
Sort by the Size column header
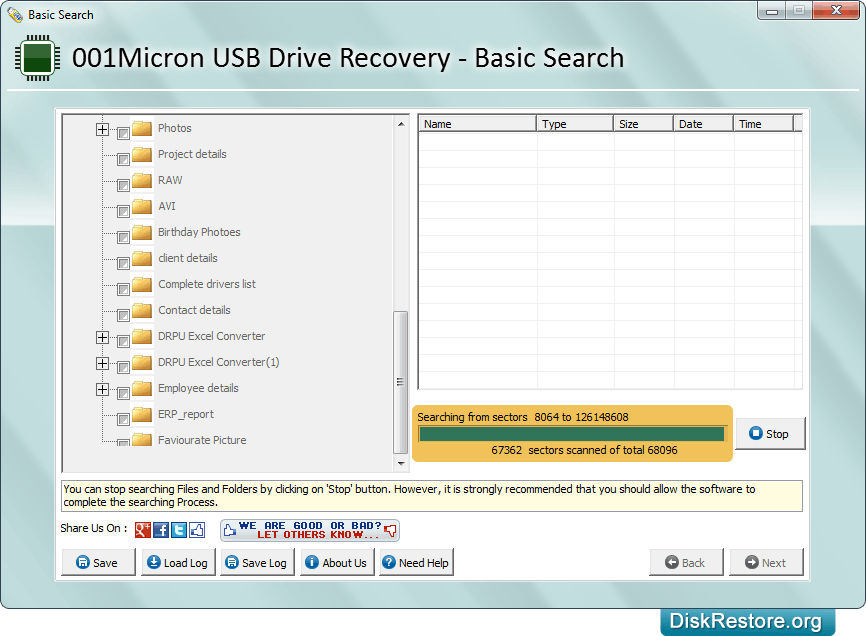(643, 124)
